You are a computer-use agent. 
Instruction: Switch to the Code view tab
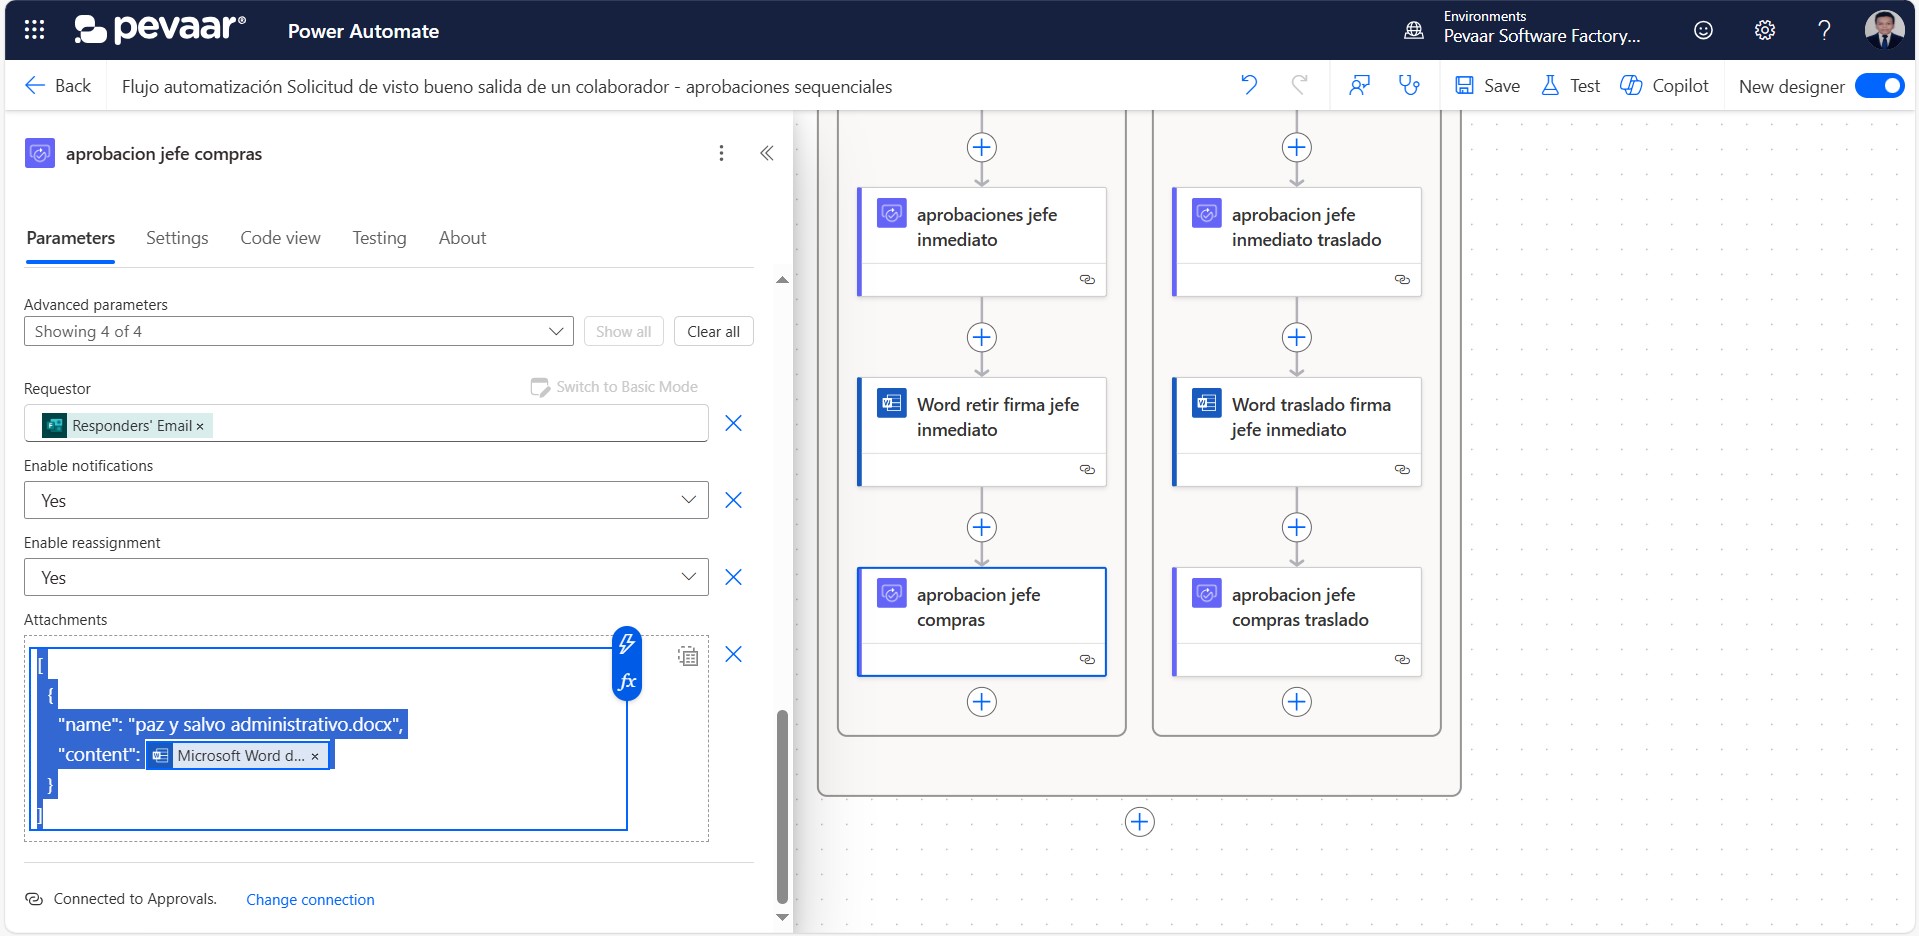tap(280, 238)
